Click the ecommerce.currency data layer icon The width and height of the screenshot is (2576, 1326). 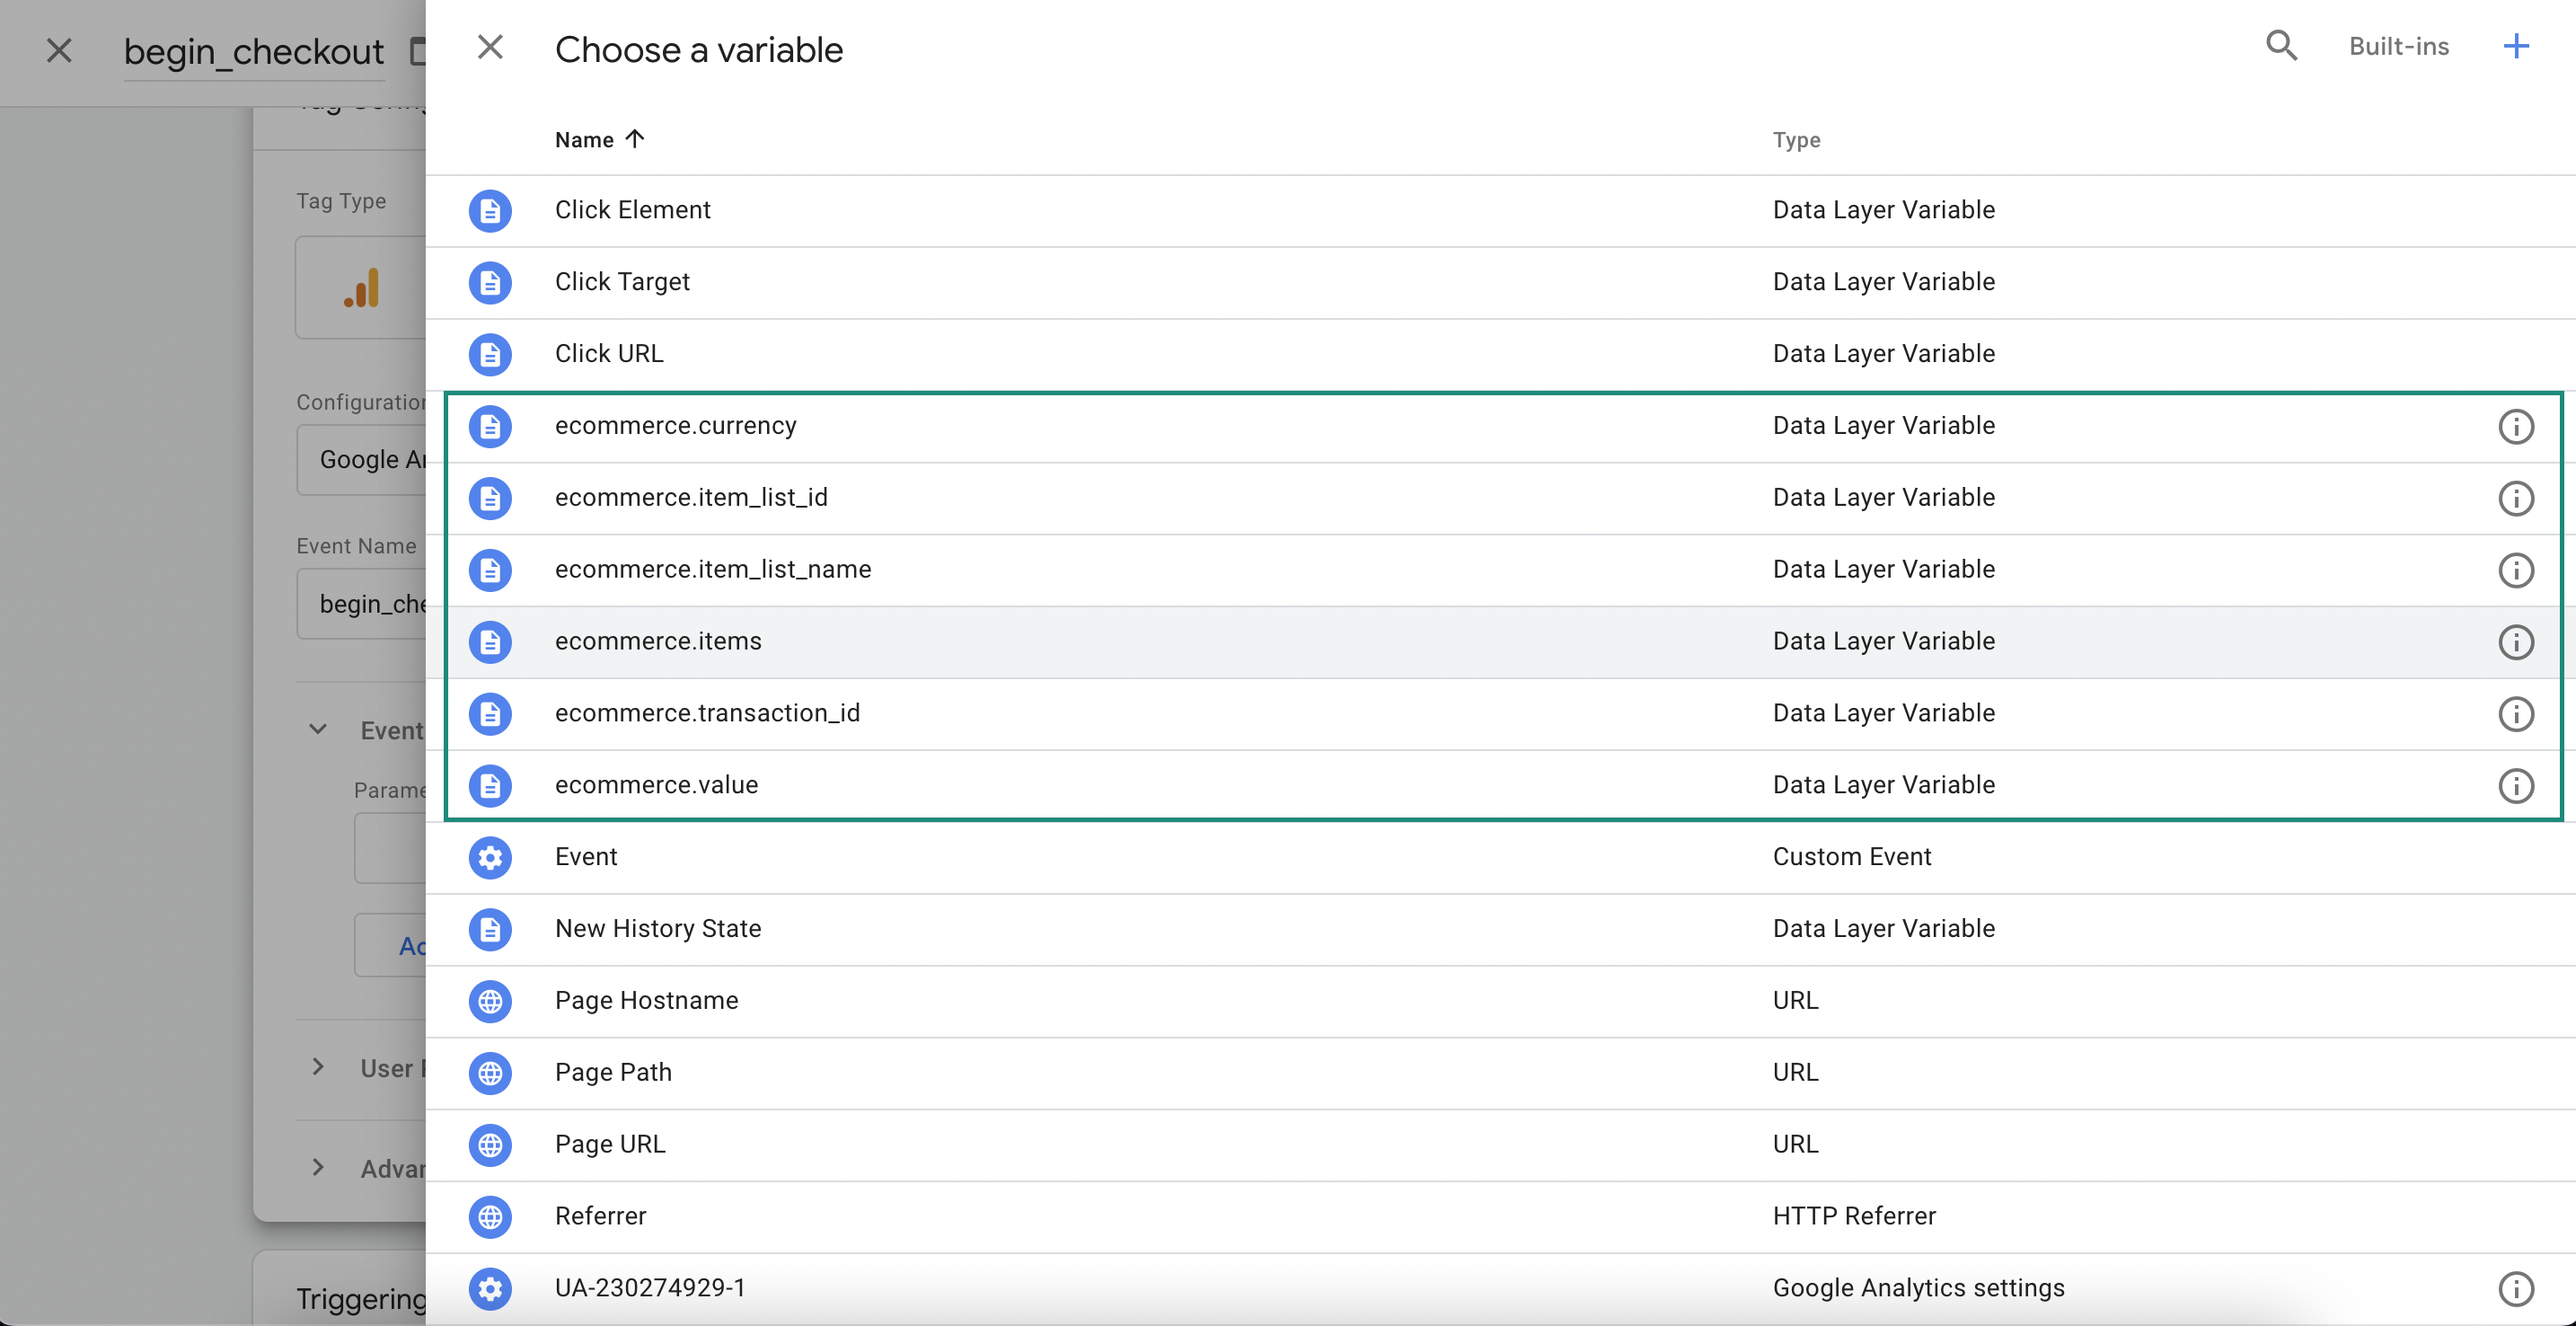490,427
